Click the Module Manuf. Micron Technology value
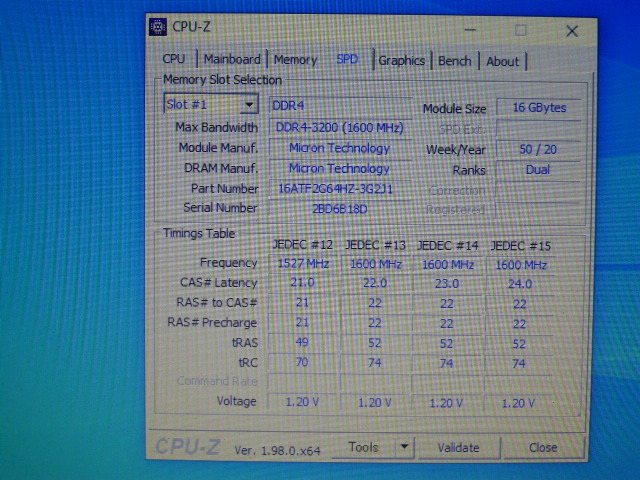This screenshot has height=480, width=640. (x=340, y=148)
